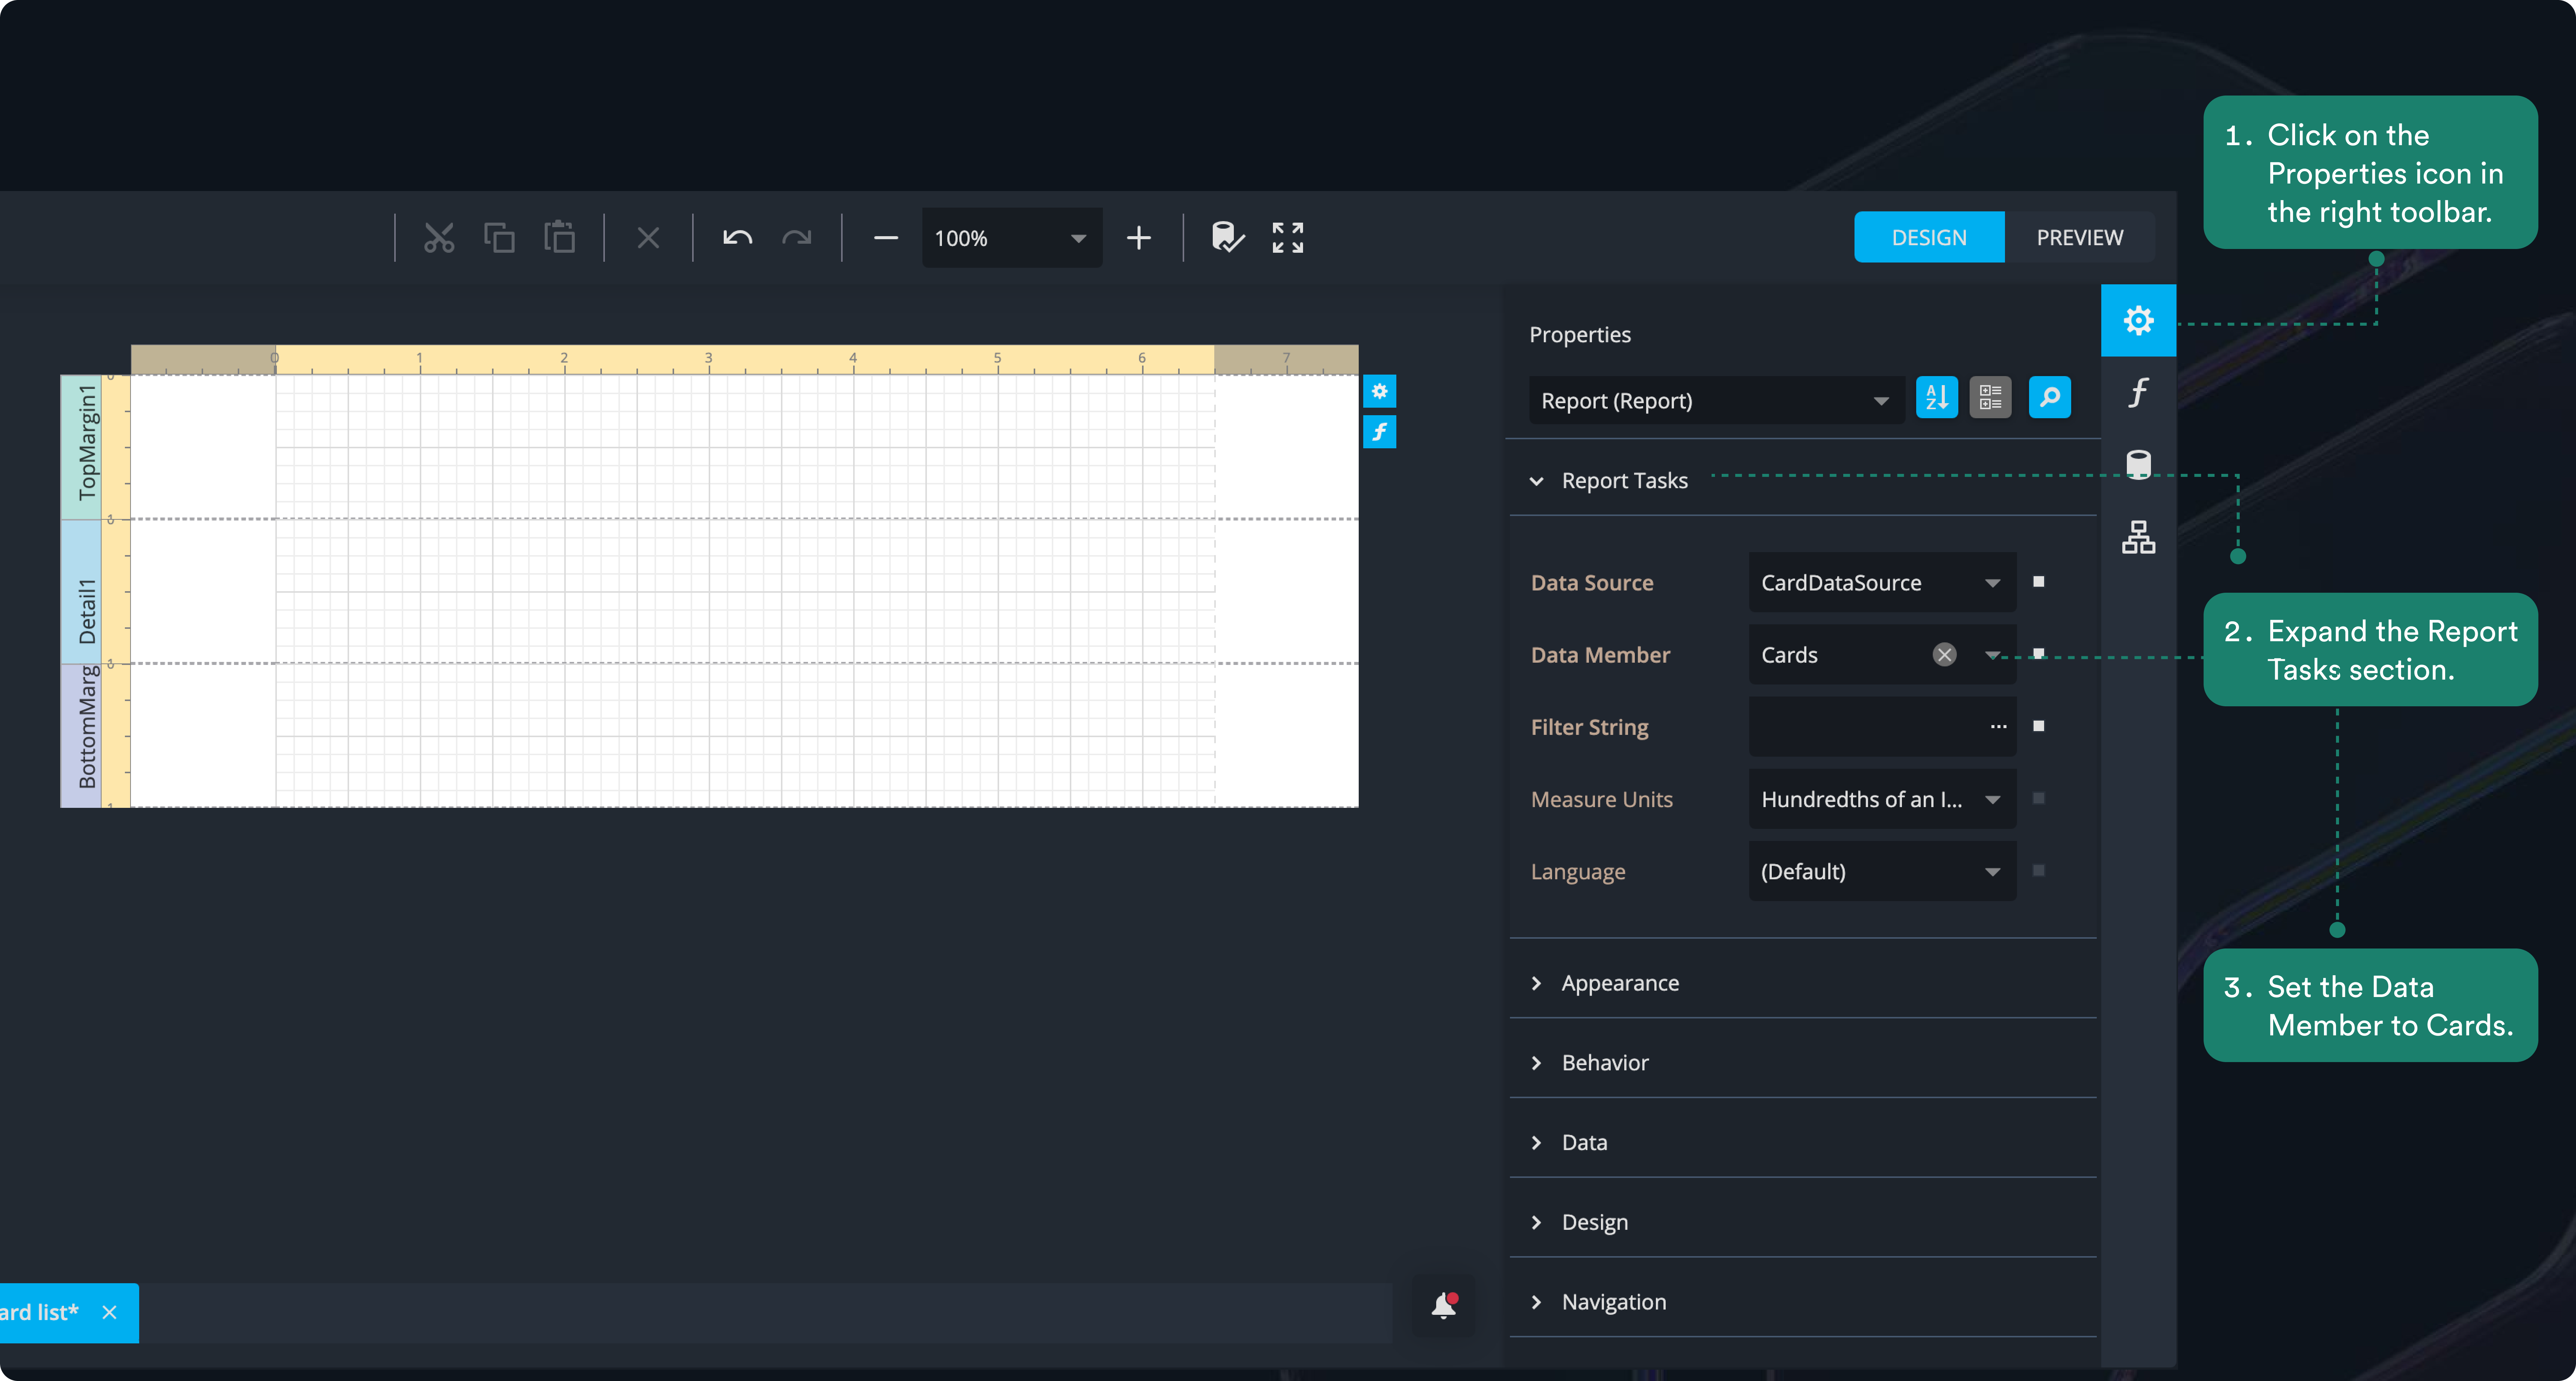
Task: Sort properties alphabetically A-Z
Action: coord(1937,398)
